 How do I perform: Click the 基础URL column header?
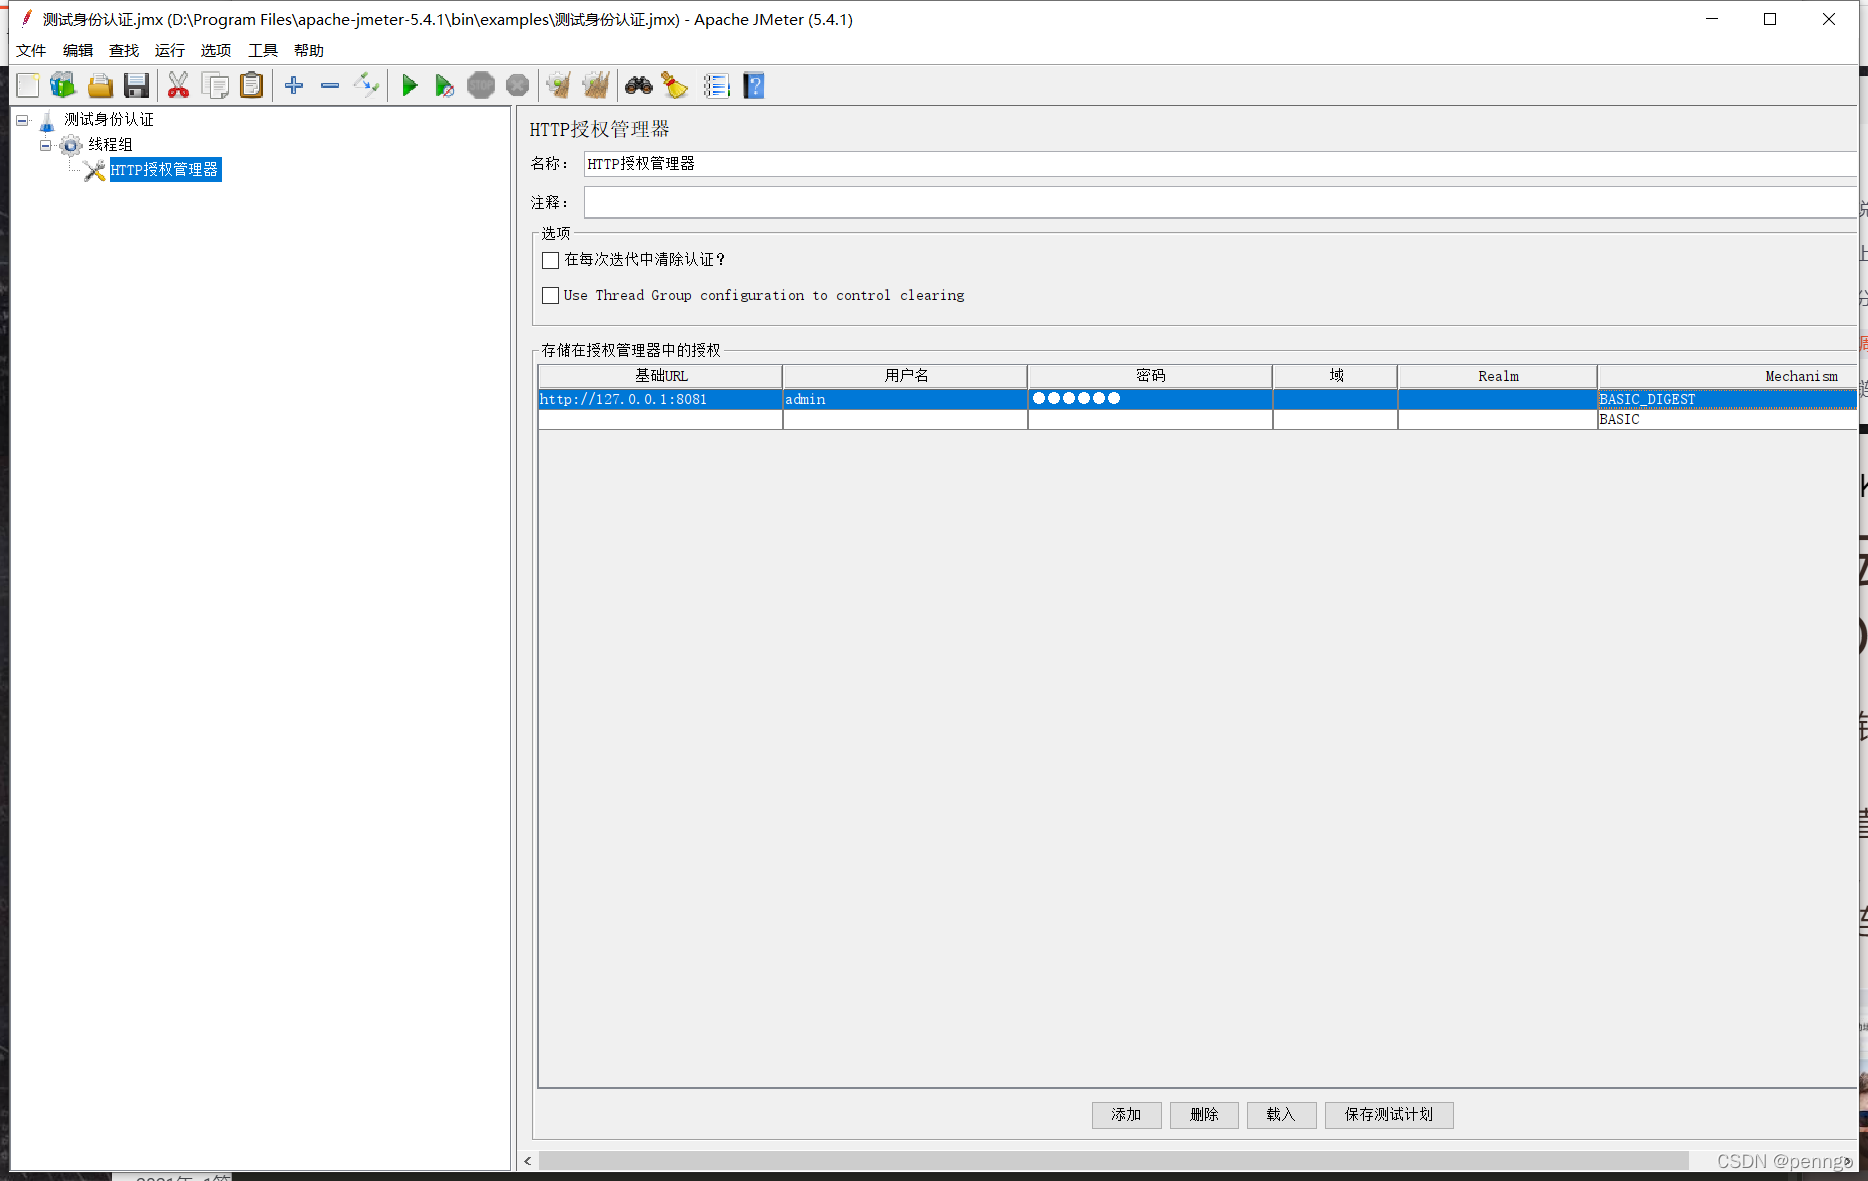[x=660, y=376]
